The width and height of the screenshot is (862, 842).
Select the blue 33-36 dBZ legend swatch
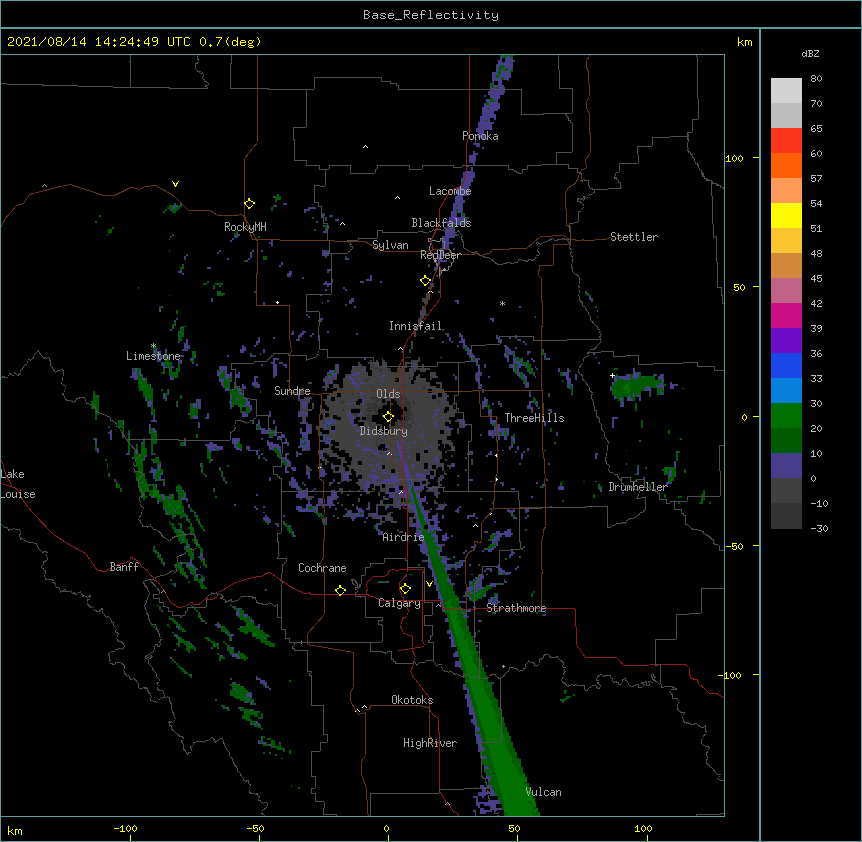coord(786,365)
